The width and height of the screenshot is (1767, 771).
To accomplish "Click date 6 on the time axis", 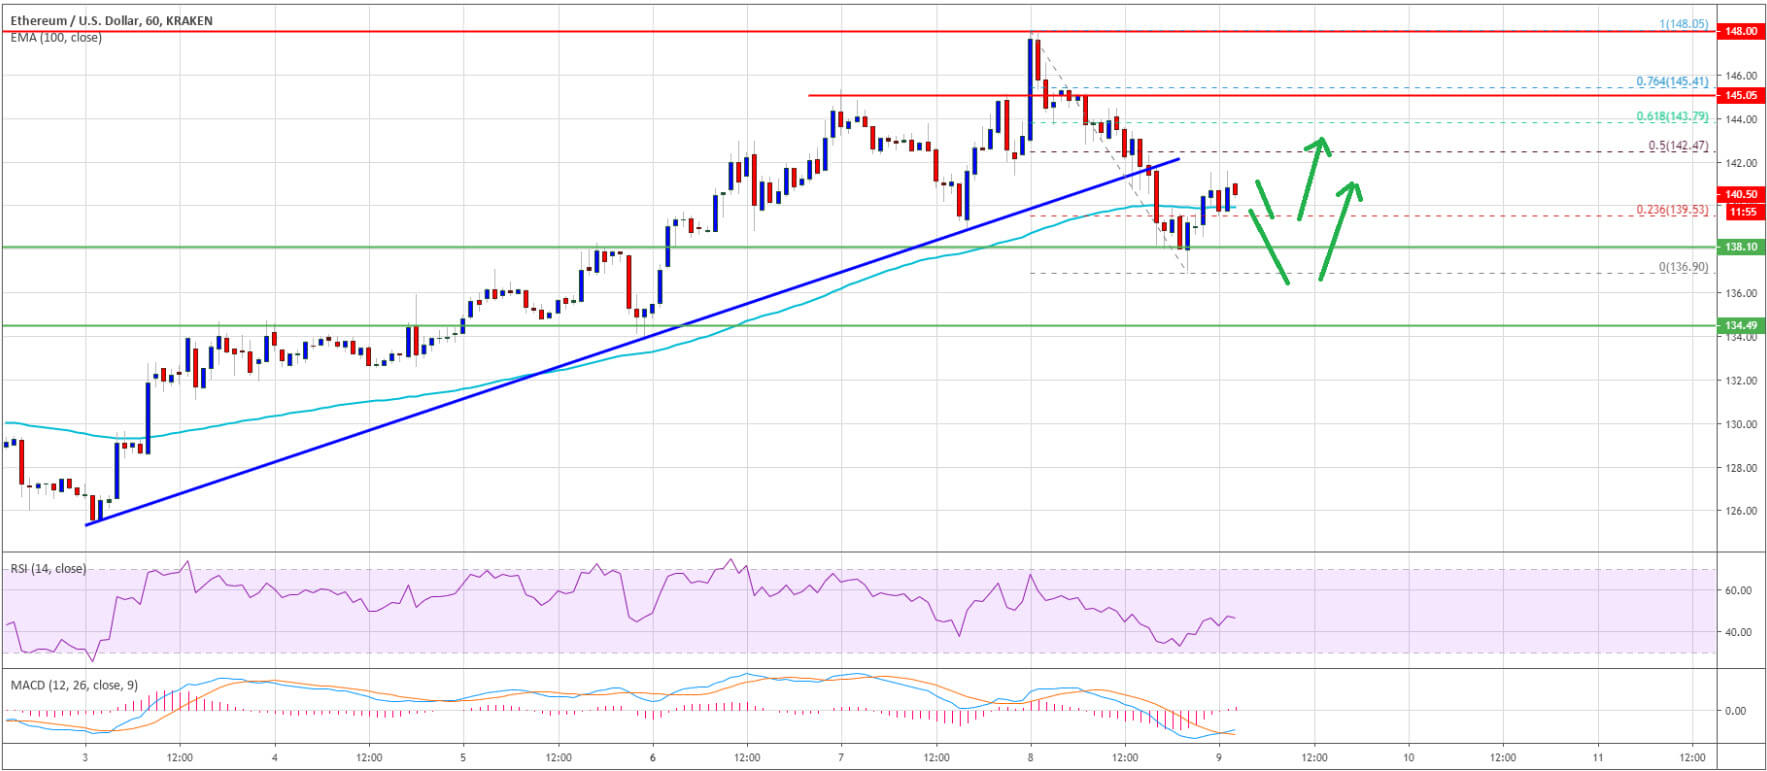I will point(652,758).
